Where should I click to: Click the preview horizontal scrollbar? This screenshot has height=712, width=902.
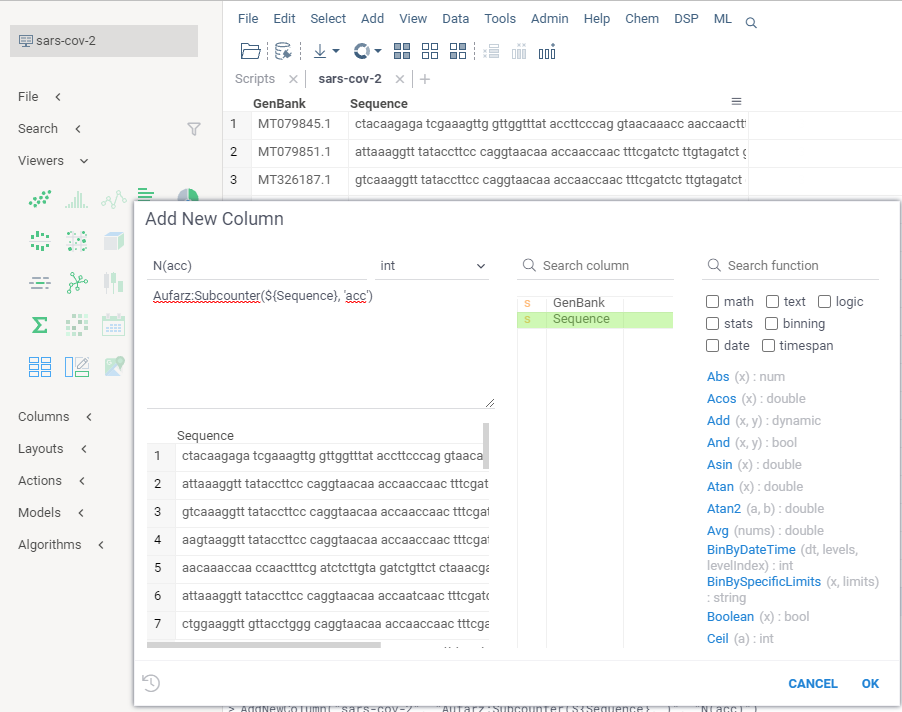point(263,645)
